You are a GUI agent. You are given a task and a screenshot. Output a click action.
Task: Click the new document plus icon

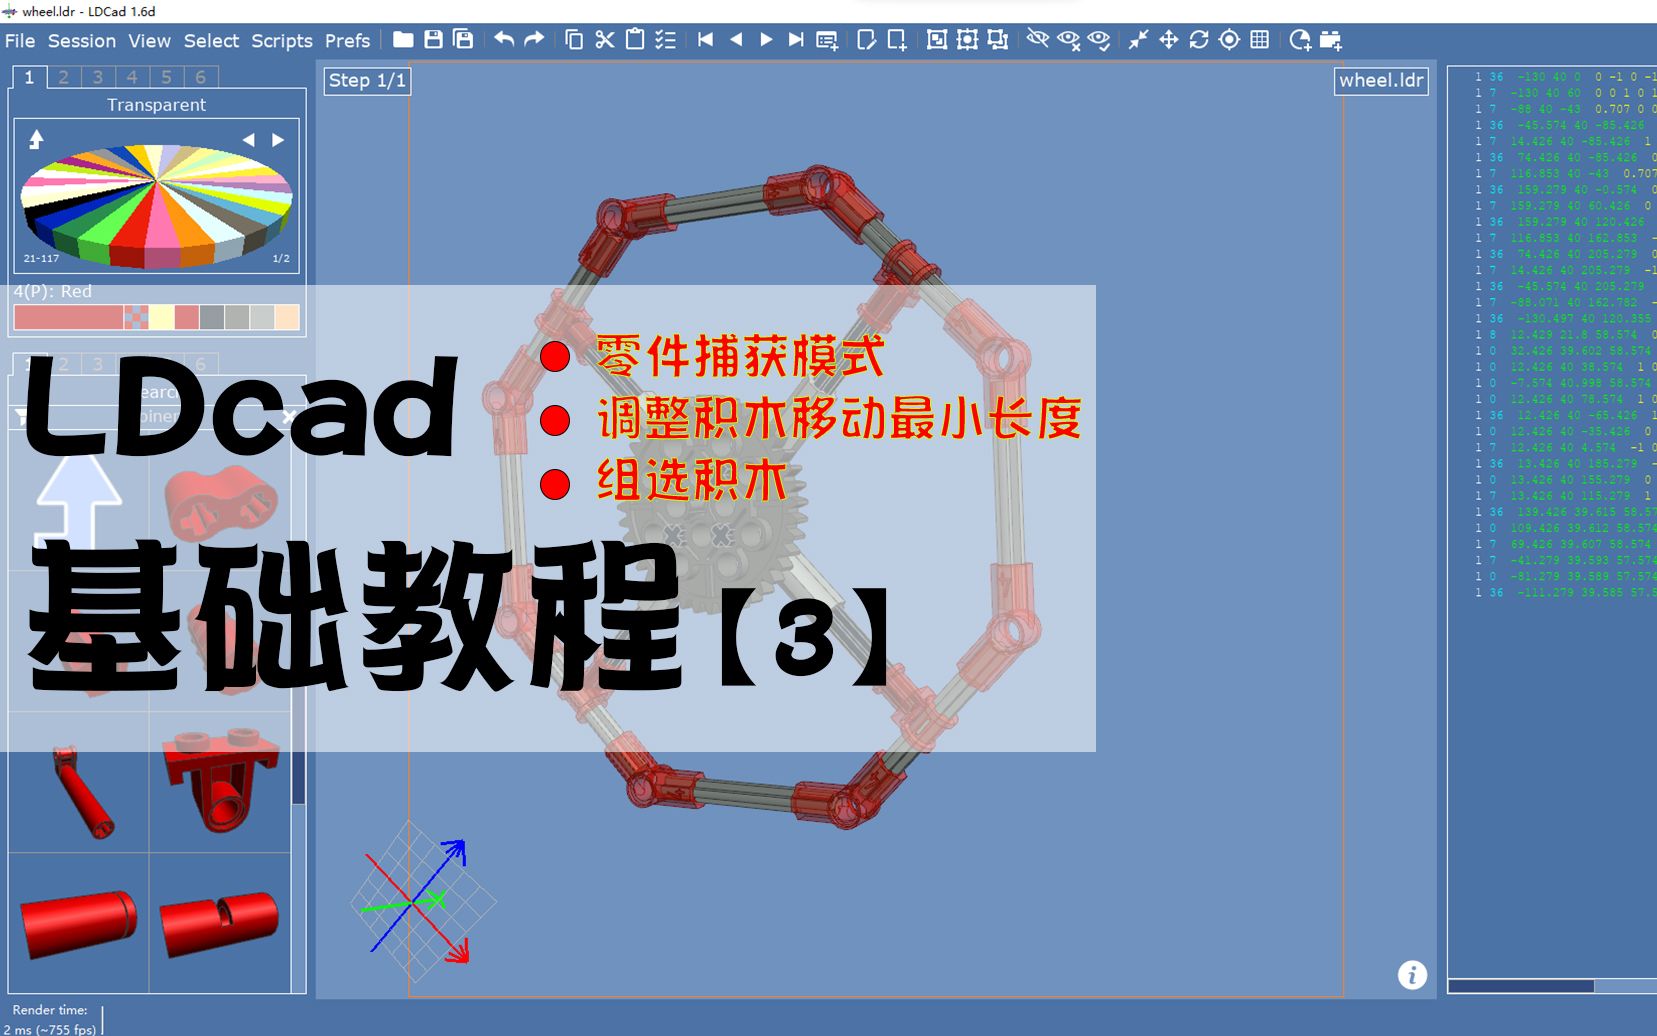point(897,40)
